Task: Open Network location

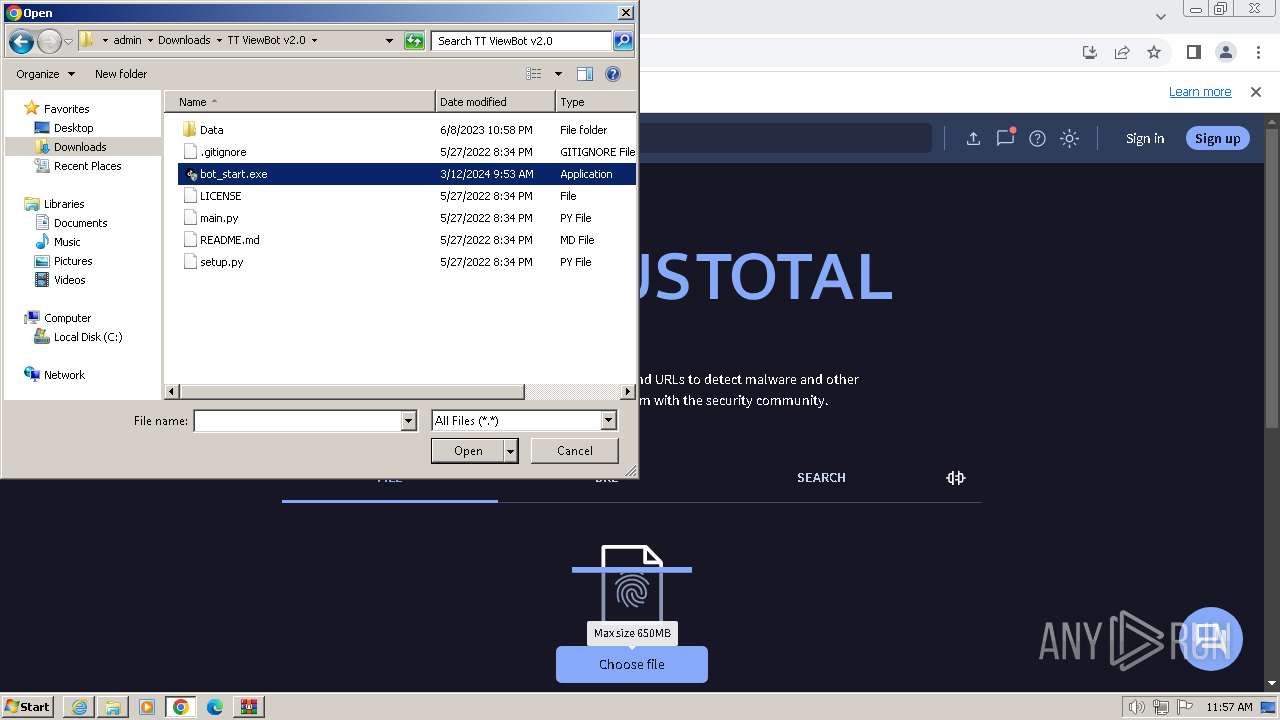Action: pyautogui.click(x=64, y=375)
